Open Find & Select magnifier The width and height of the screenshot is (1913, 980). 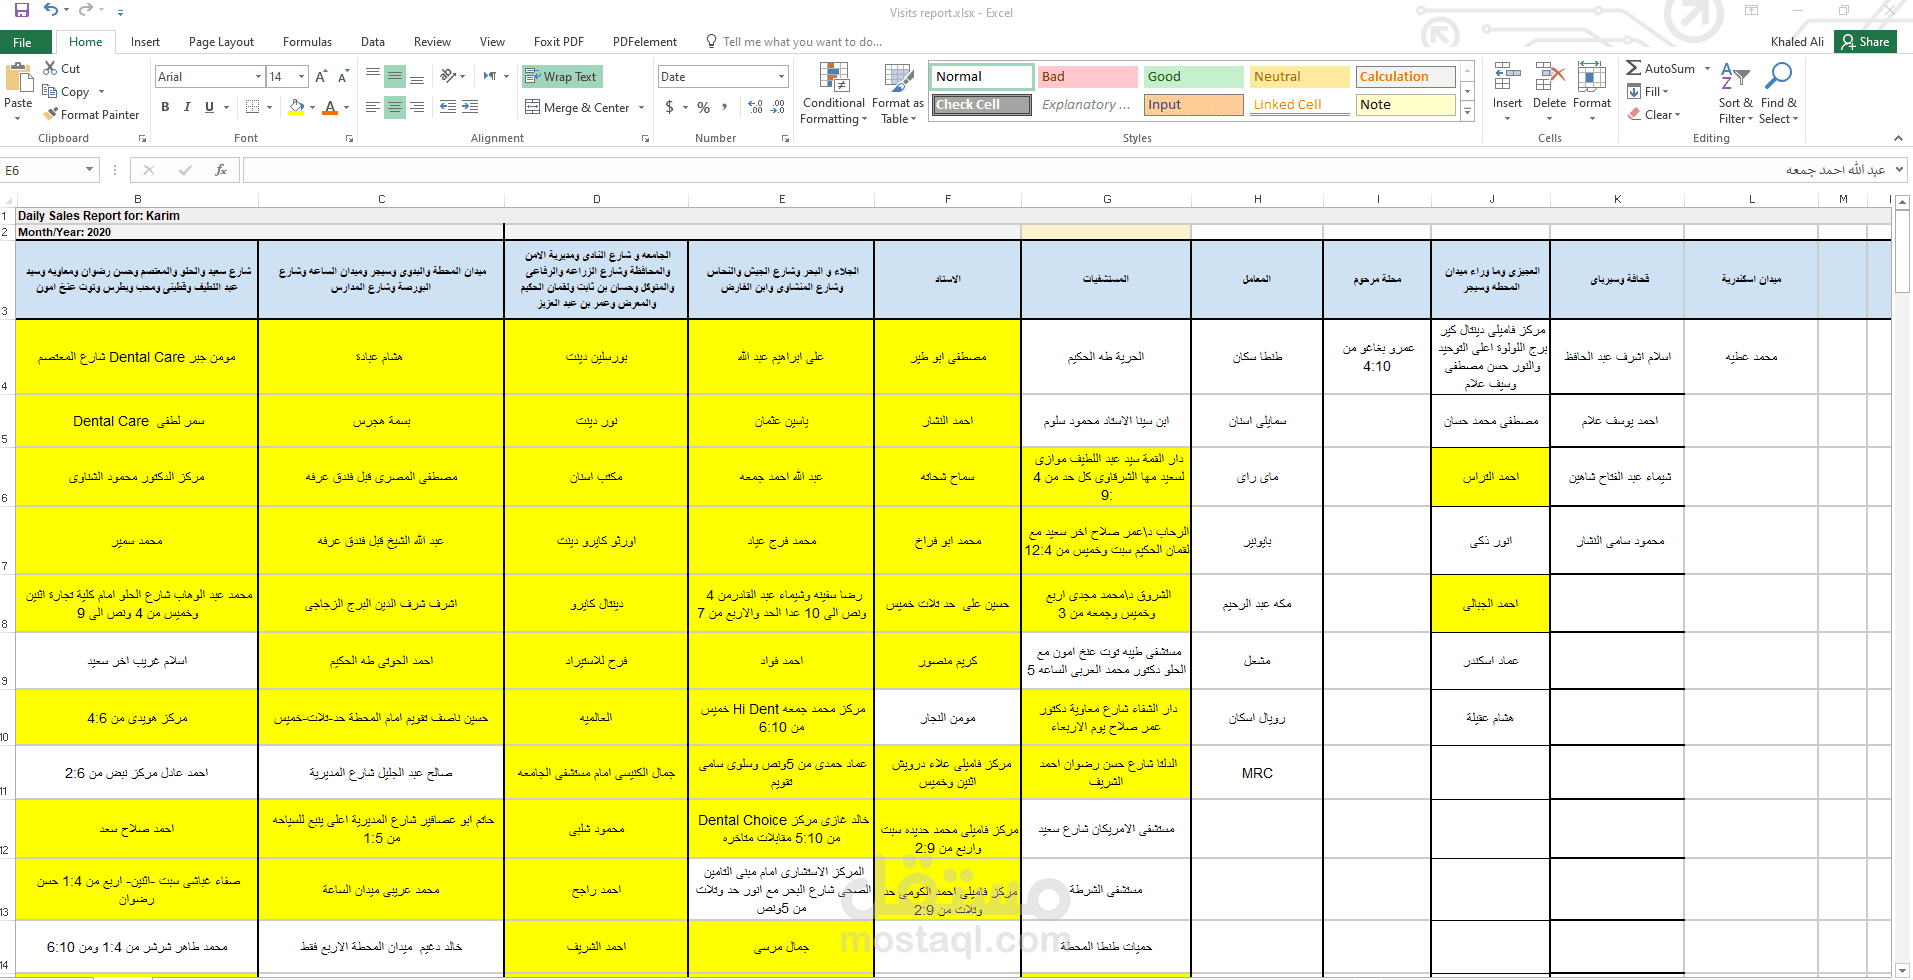(x=1779, y=93)
